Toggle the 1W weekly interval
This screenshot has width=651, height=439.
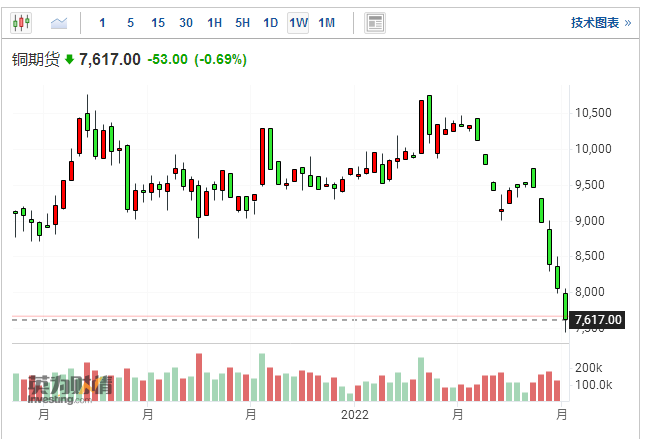click(x=298, y=22)
